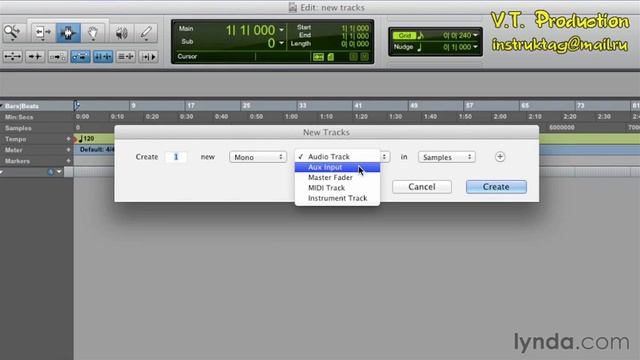This screenshot has width=640, height=360.
Task: Add meter change with Meter plus button
Action: (68, 150)
